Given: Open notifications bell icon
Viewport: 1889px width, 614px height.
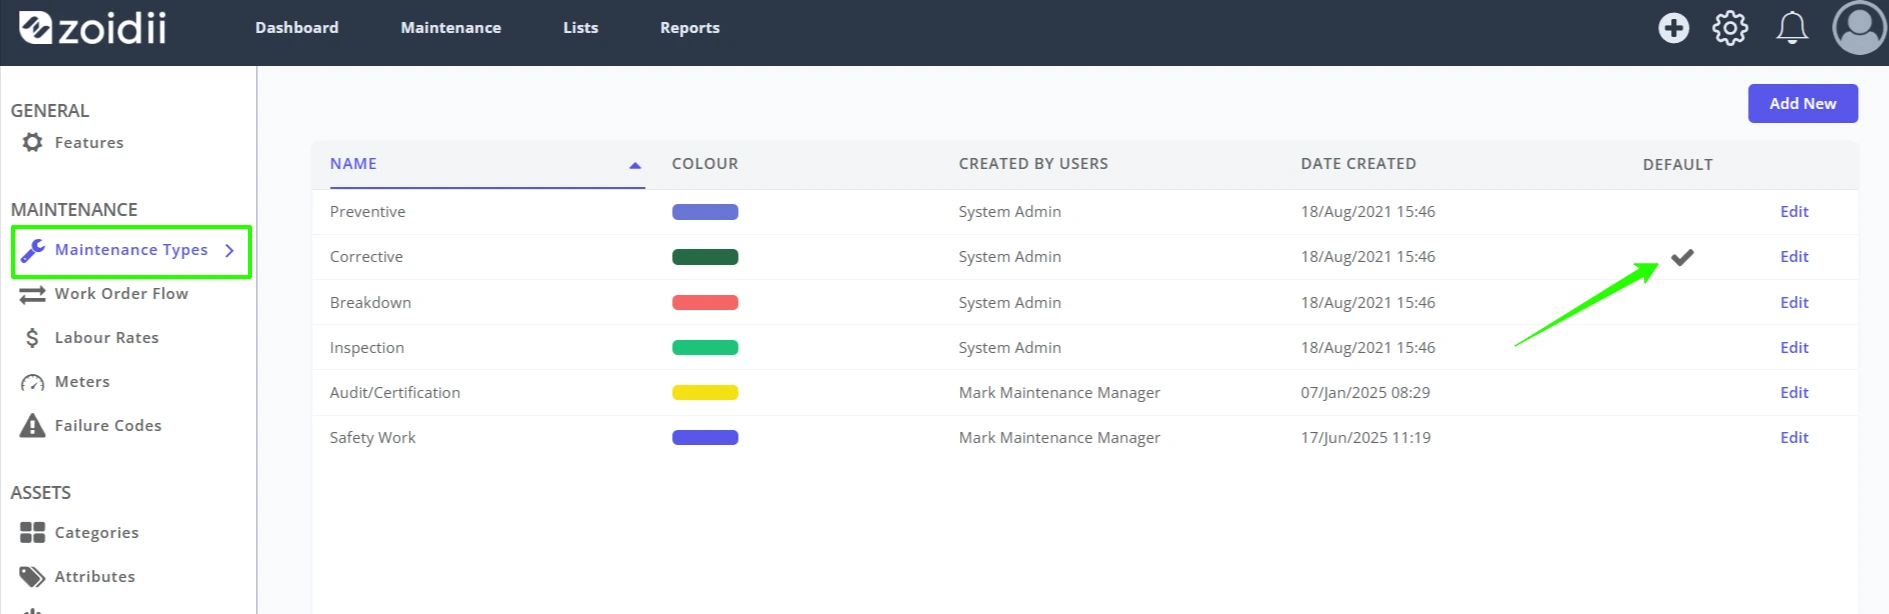Looking at the screenshot, I should 1791,28.
